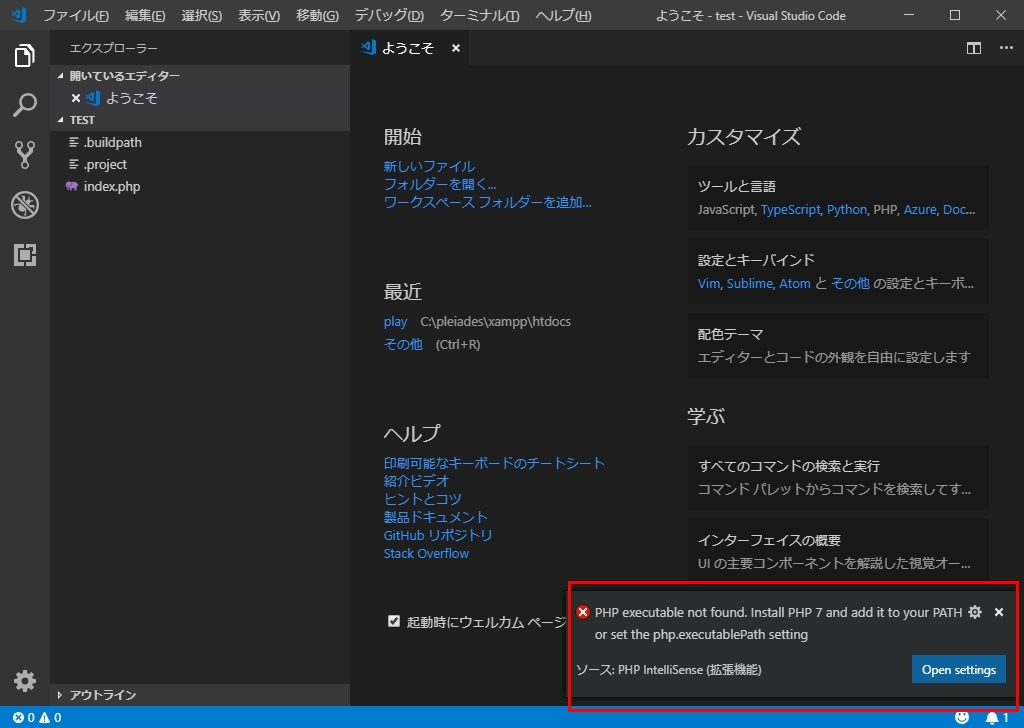Open the editor more actions ellipsis

[x=1006, y=48]
